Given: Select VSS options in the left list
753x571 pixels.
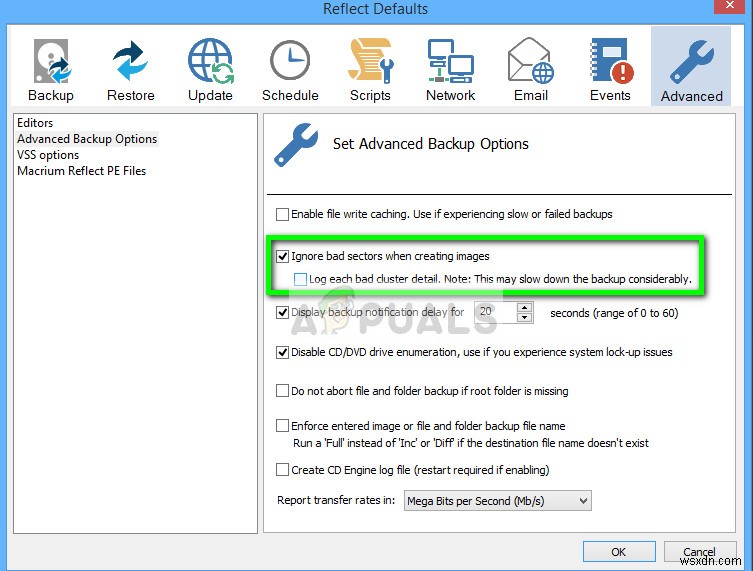Looking at the screenshot, I should pos(48,155).
